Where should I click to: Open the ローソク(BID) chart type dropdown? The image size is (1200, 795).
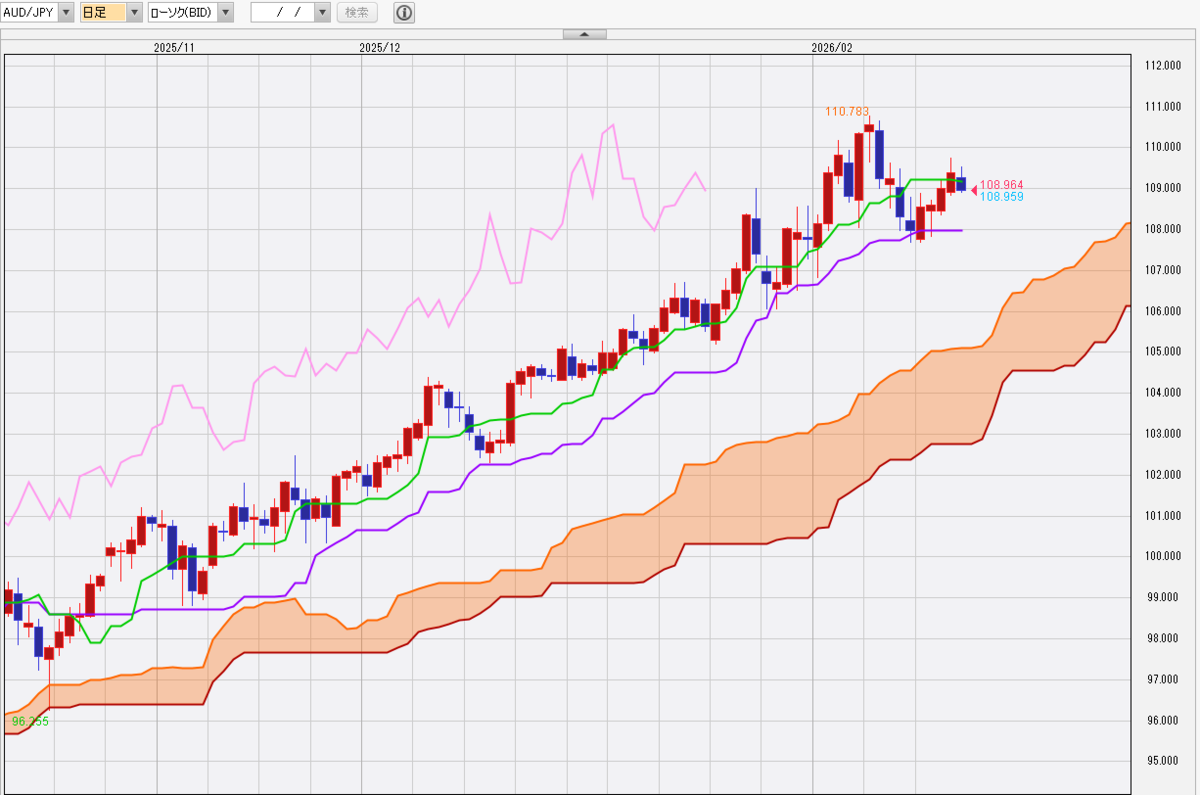tap(225, 13)
